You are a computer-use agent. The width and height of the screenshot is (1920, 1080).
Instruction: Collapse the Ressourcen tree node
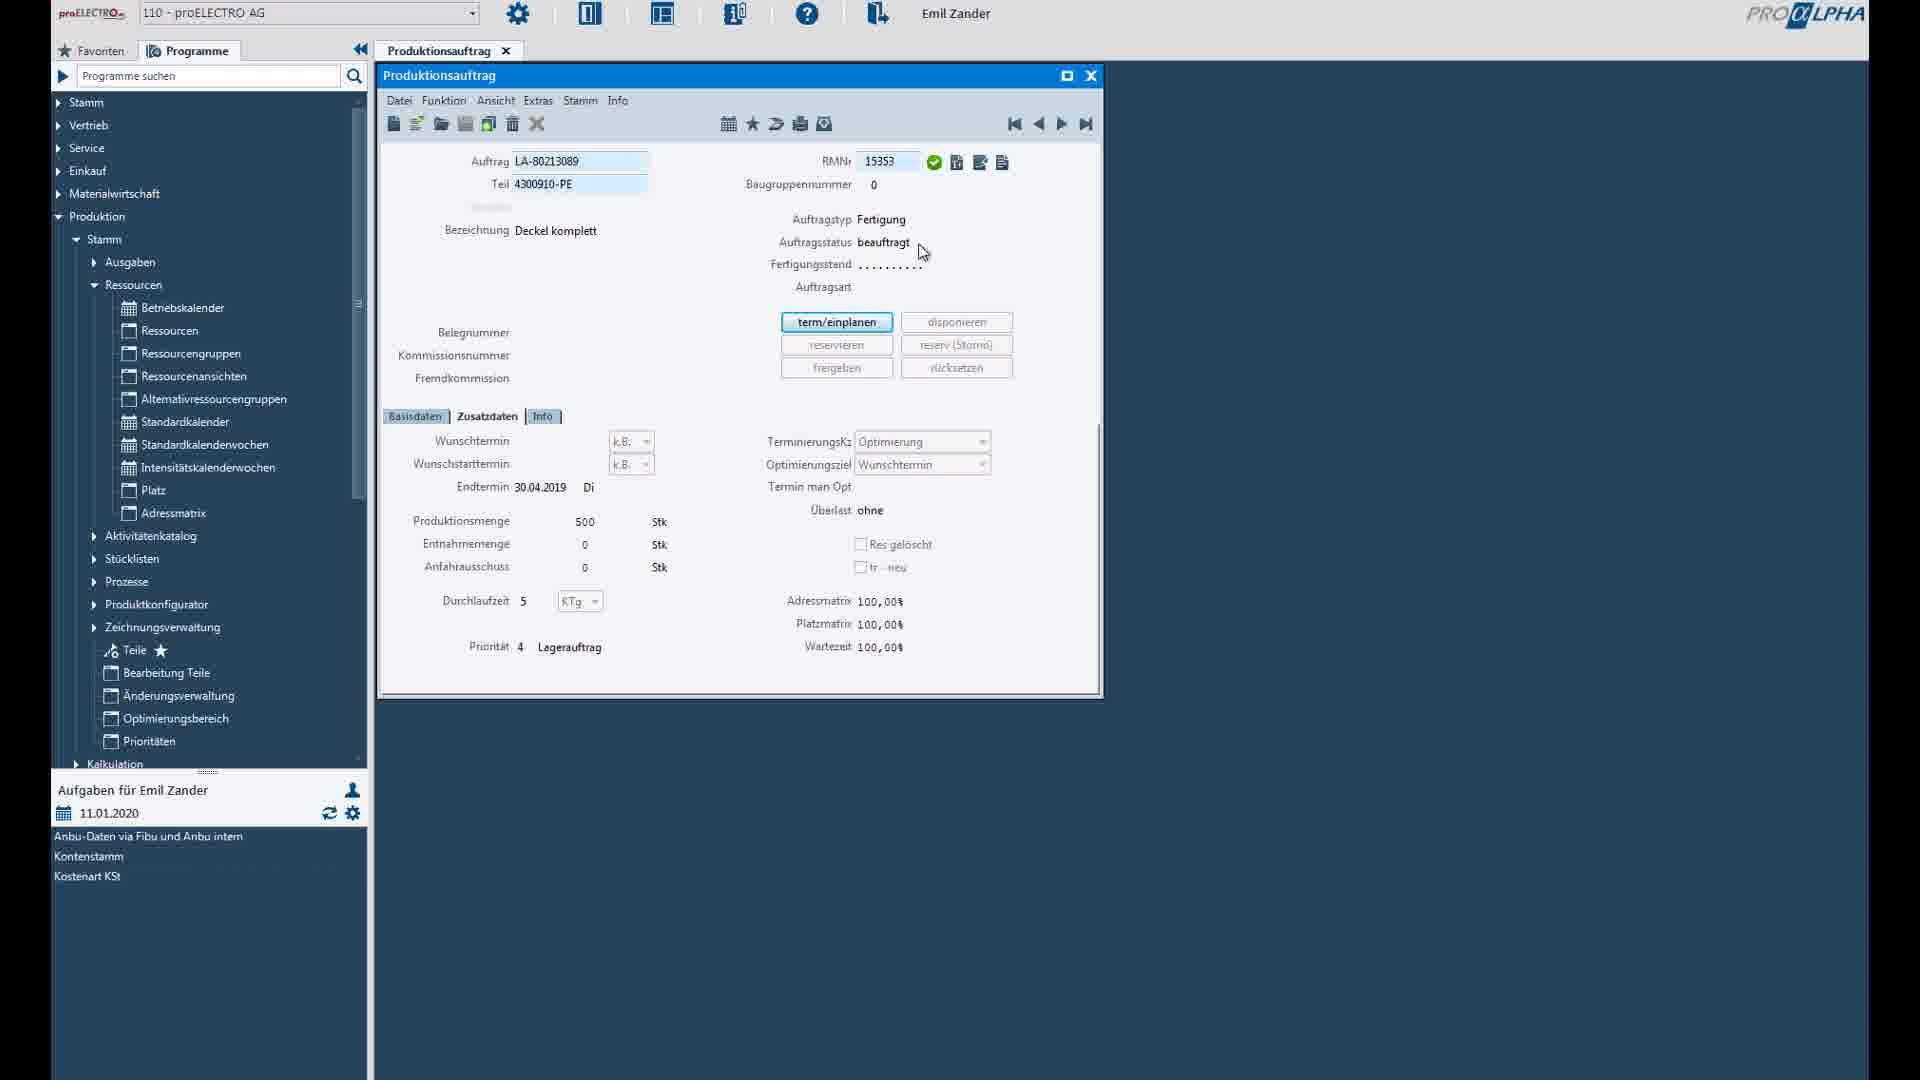(x=94, y=285)
